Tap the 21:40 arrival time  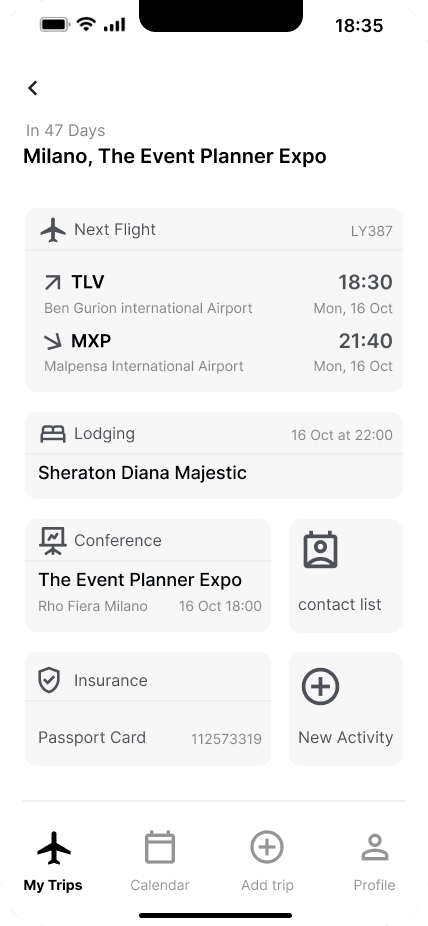coord(365,341)
